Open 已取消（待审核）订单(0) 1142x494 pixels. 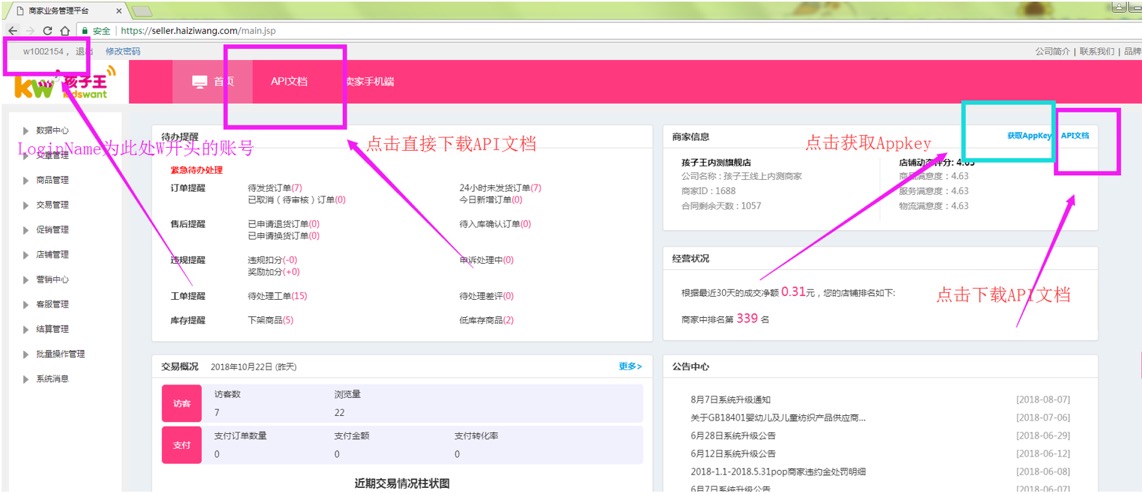pos(296,199)
